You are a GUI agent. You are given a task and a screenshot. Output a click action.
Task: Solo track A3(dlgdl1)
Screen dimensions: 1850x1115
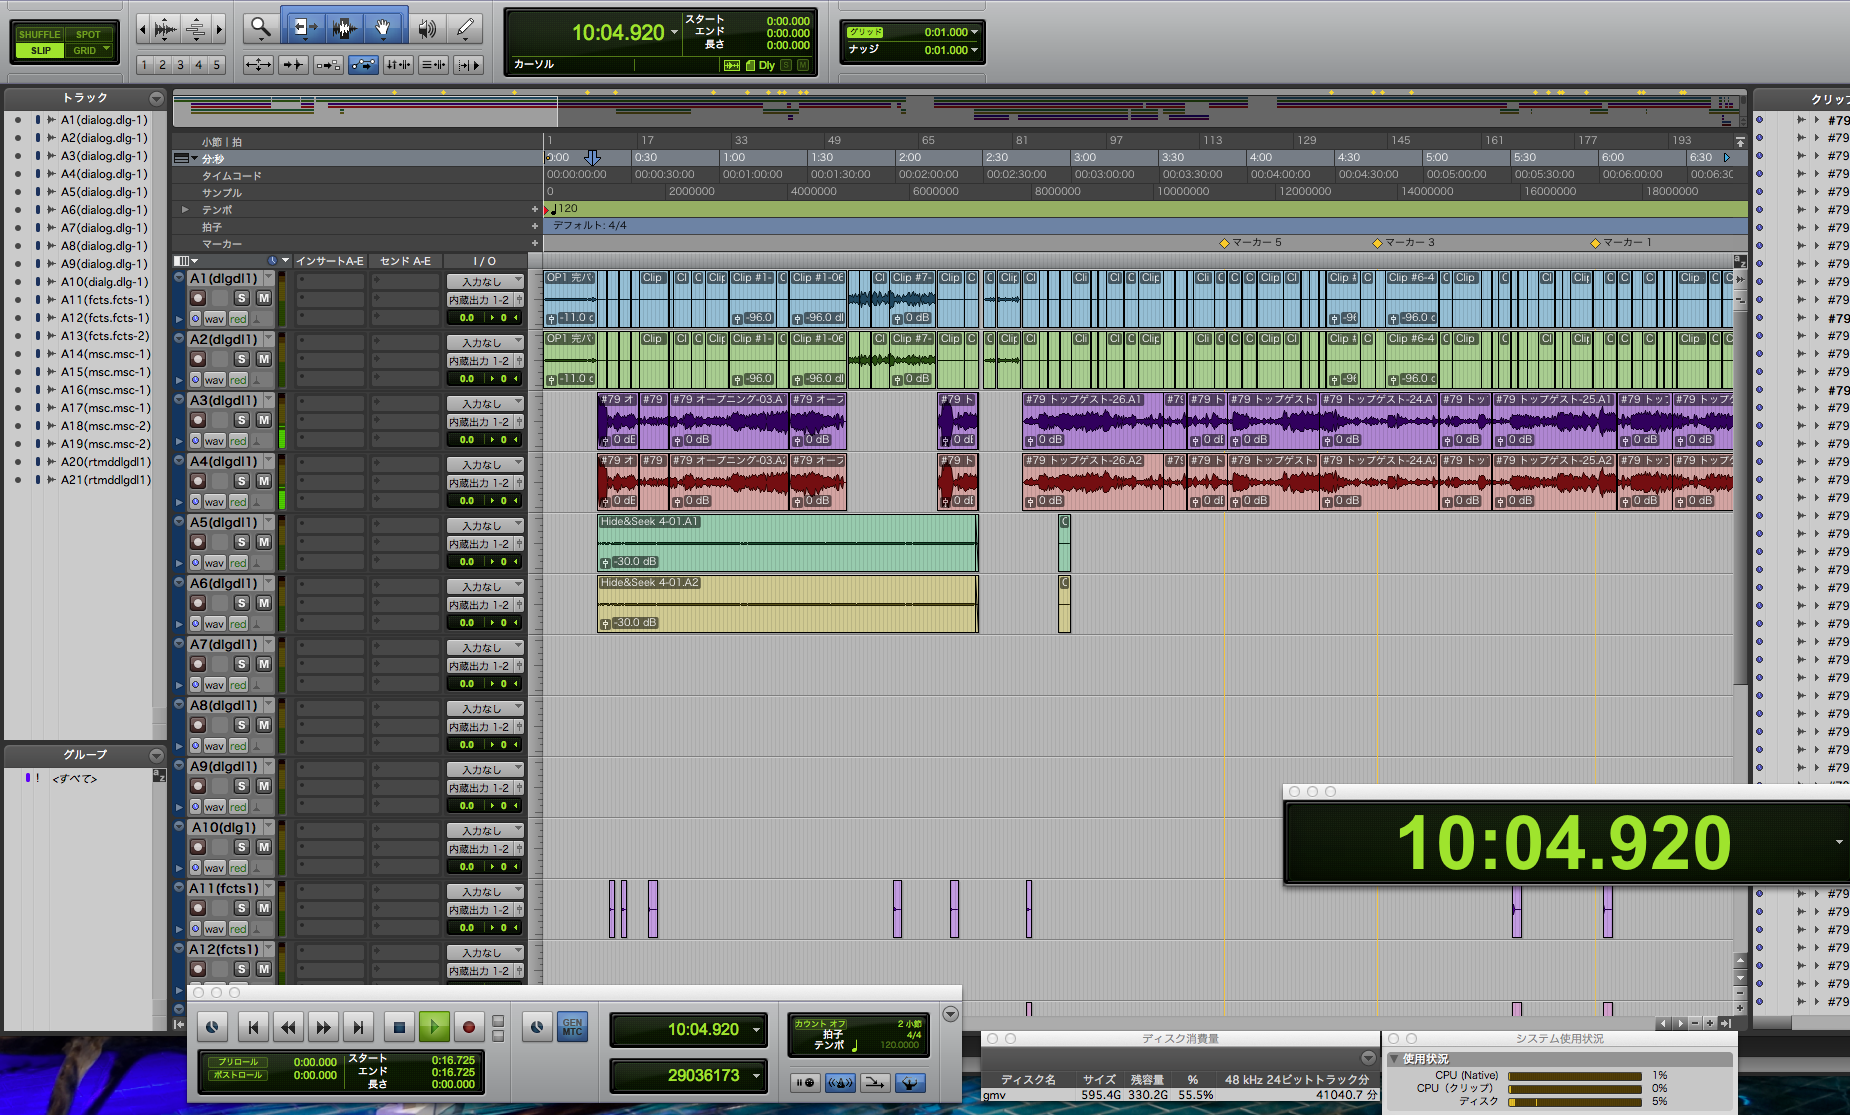point(241,420)
